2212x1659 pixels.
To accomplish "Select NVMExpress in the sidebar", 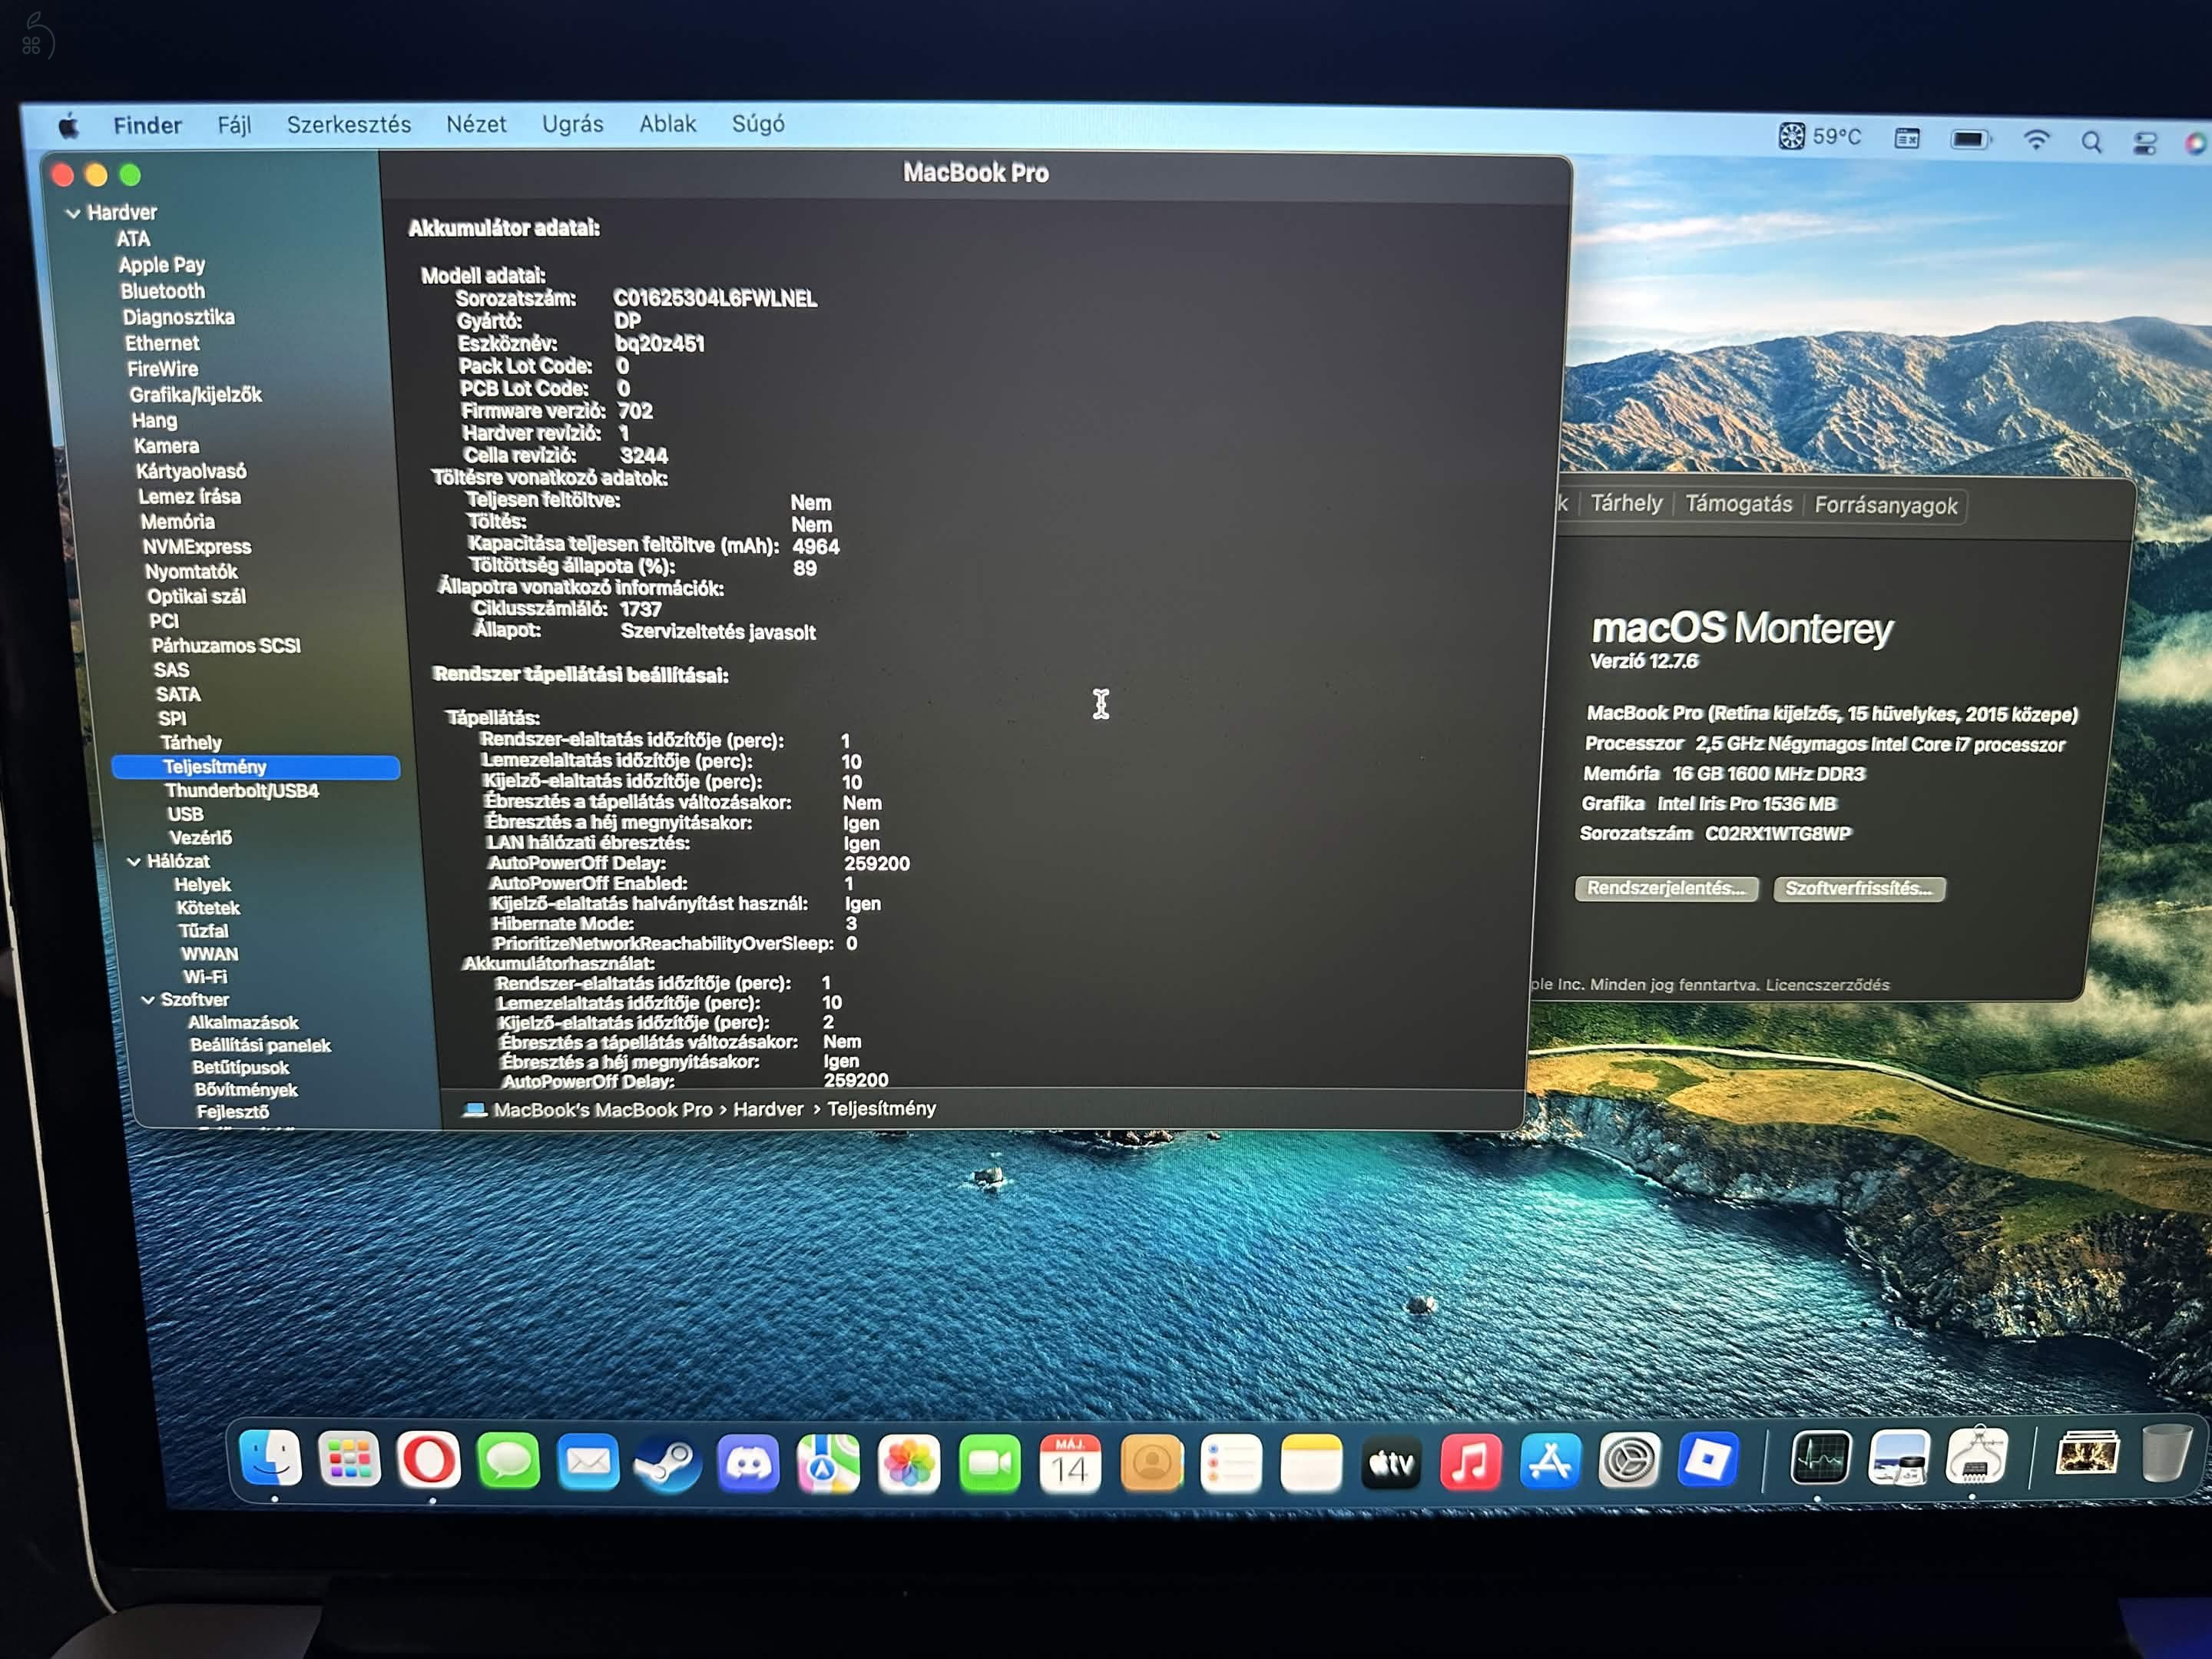I will click(x=196, y=547).
